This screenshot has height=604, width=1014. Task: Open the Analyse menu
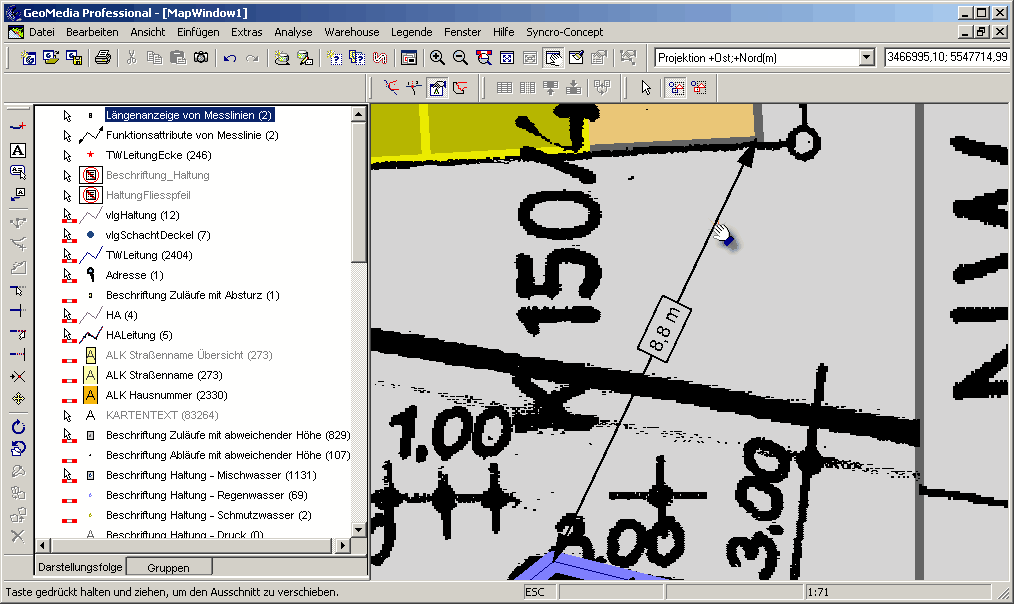click(x=293, y=32)
